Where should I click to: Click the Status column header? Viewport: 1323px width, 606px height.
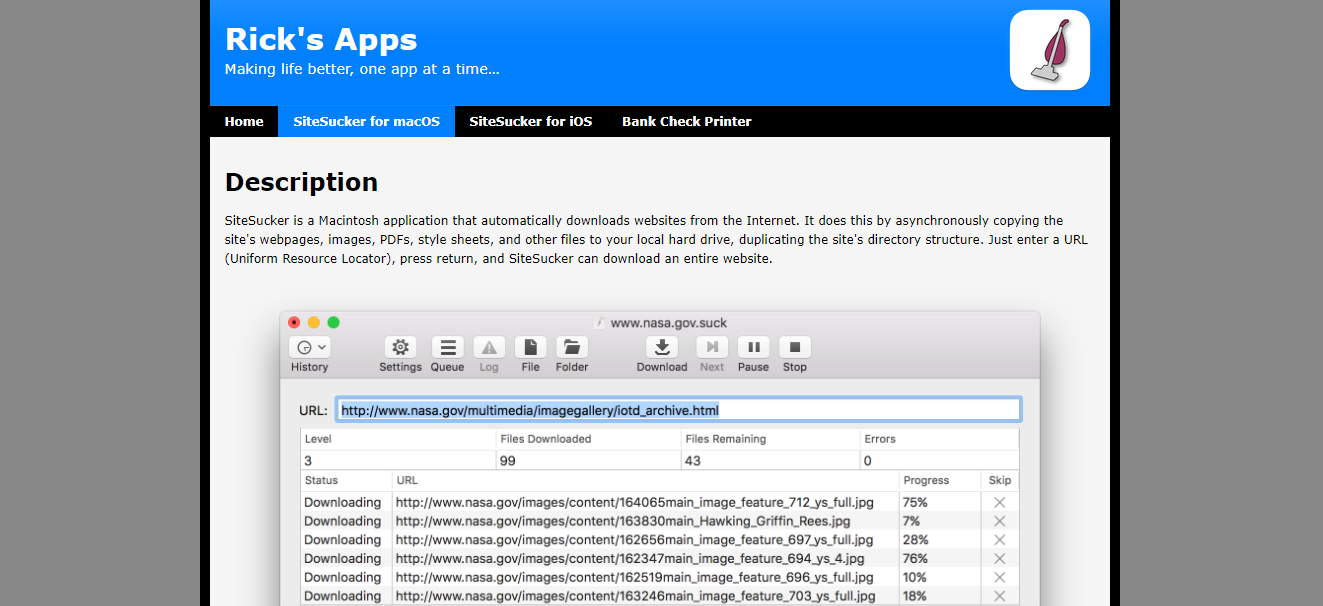[321, 480]
